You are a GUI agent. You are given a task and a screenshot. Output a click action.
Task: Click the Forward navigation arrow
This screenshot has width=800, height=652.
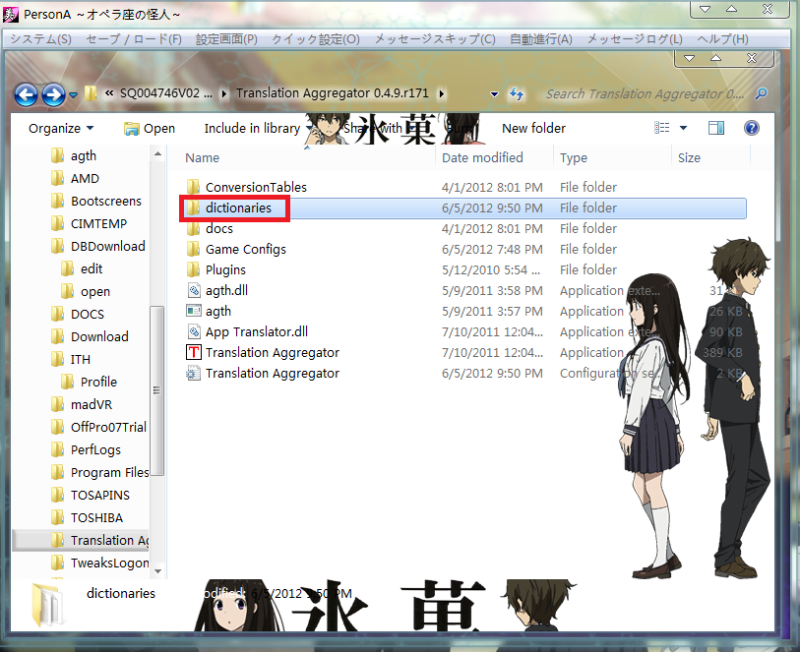click(53, 95)
